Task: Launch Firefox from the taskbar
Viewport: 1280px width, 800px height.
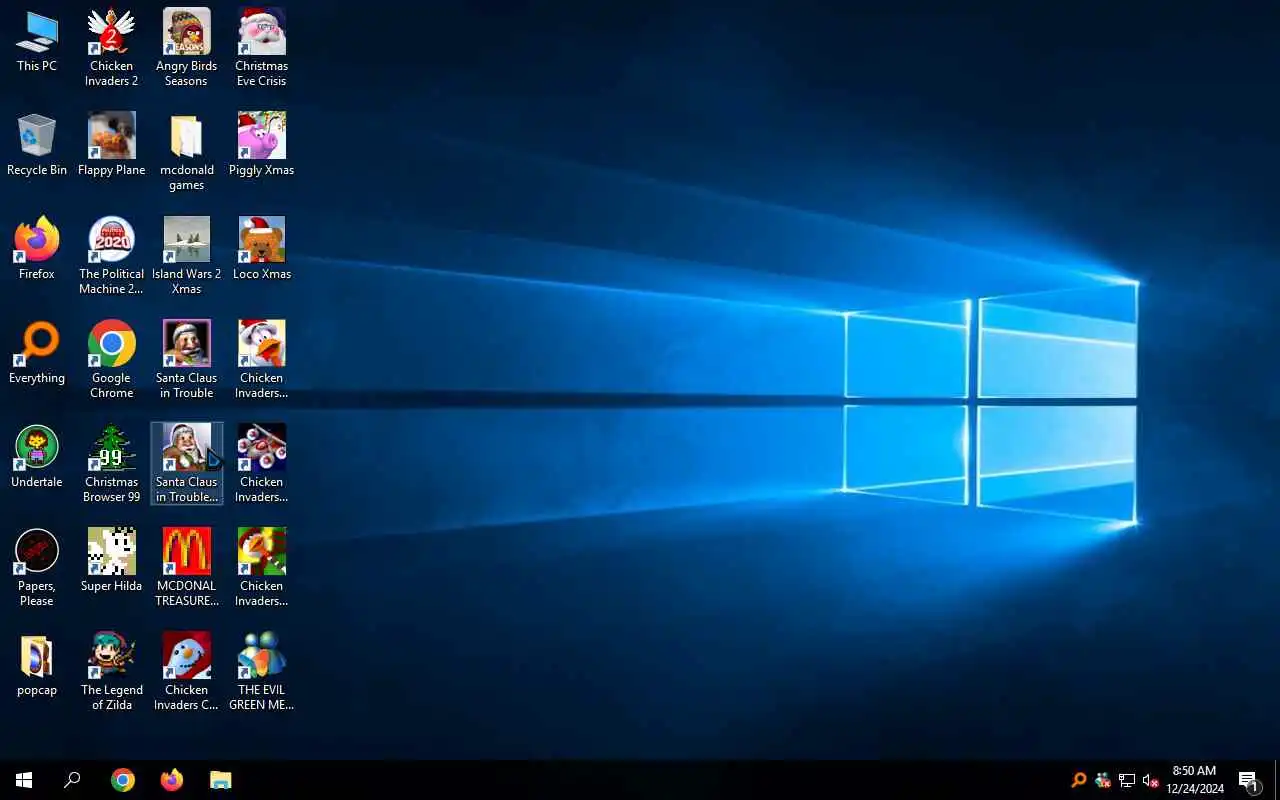Action: tap(172, 780)
